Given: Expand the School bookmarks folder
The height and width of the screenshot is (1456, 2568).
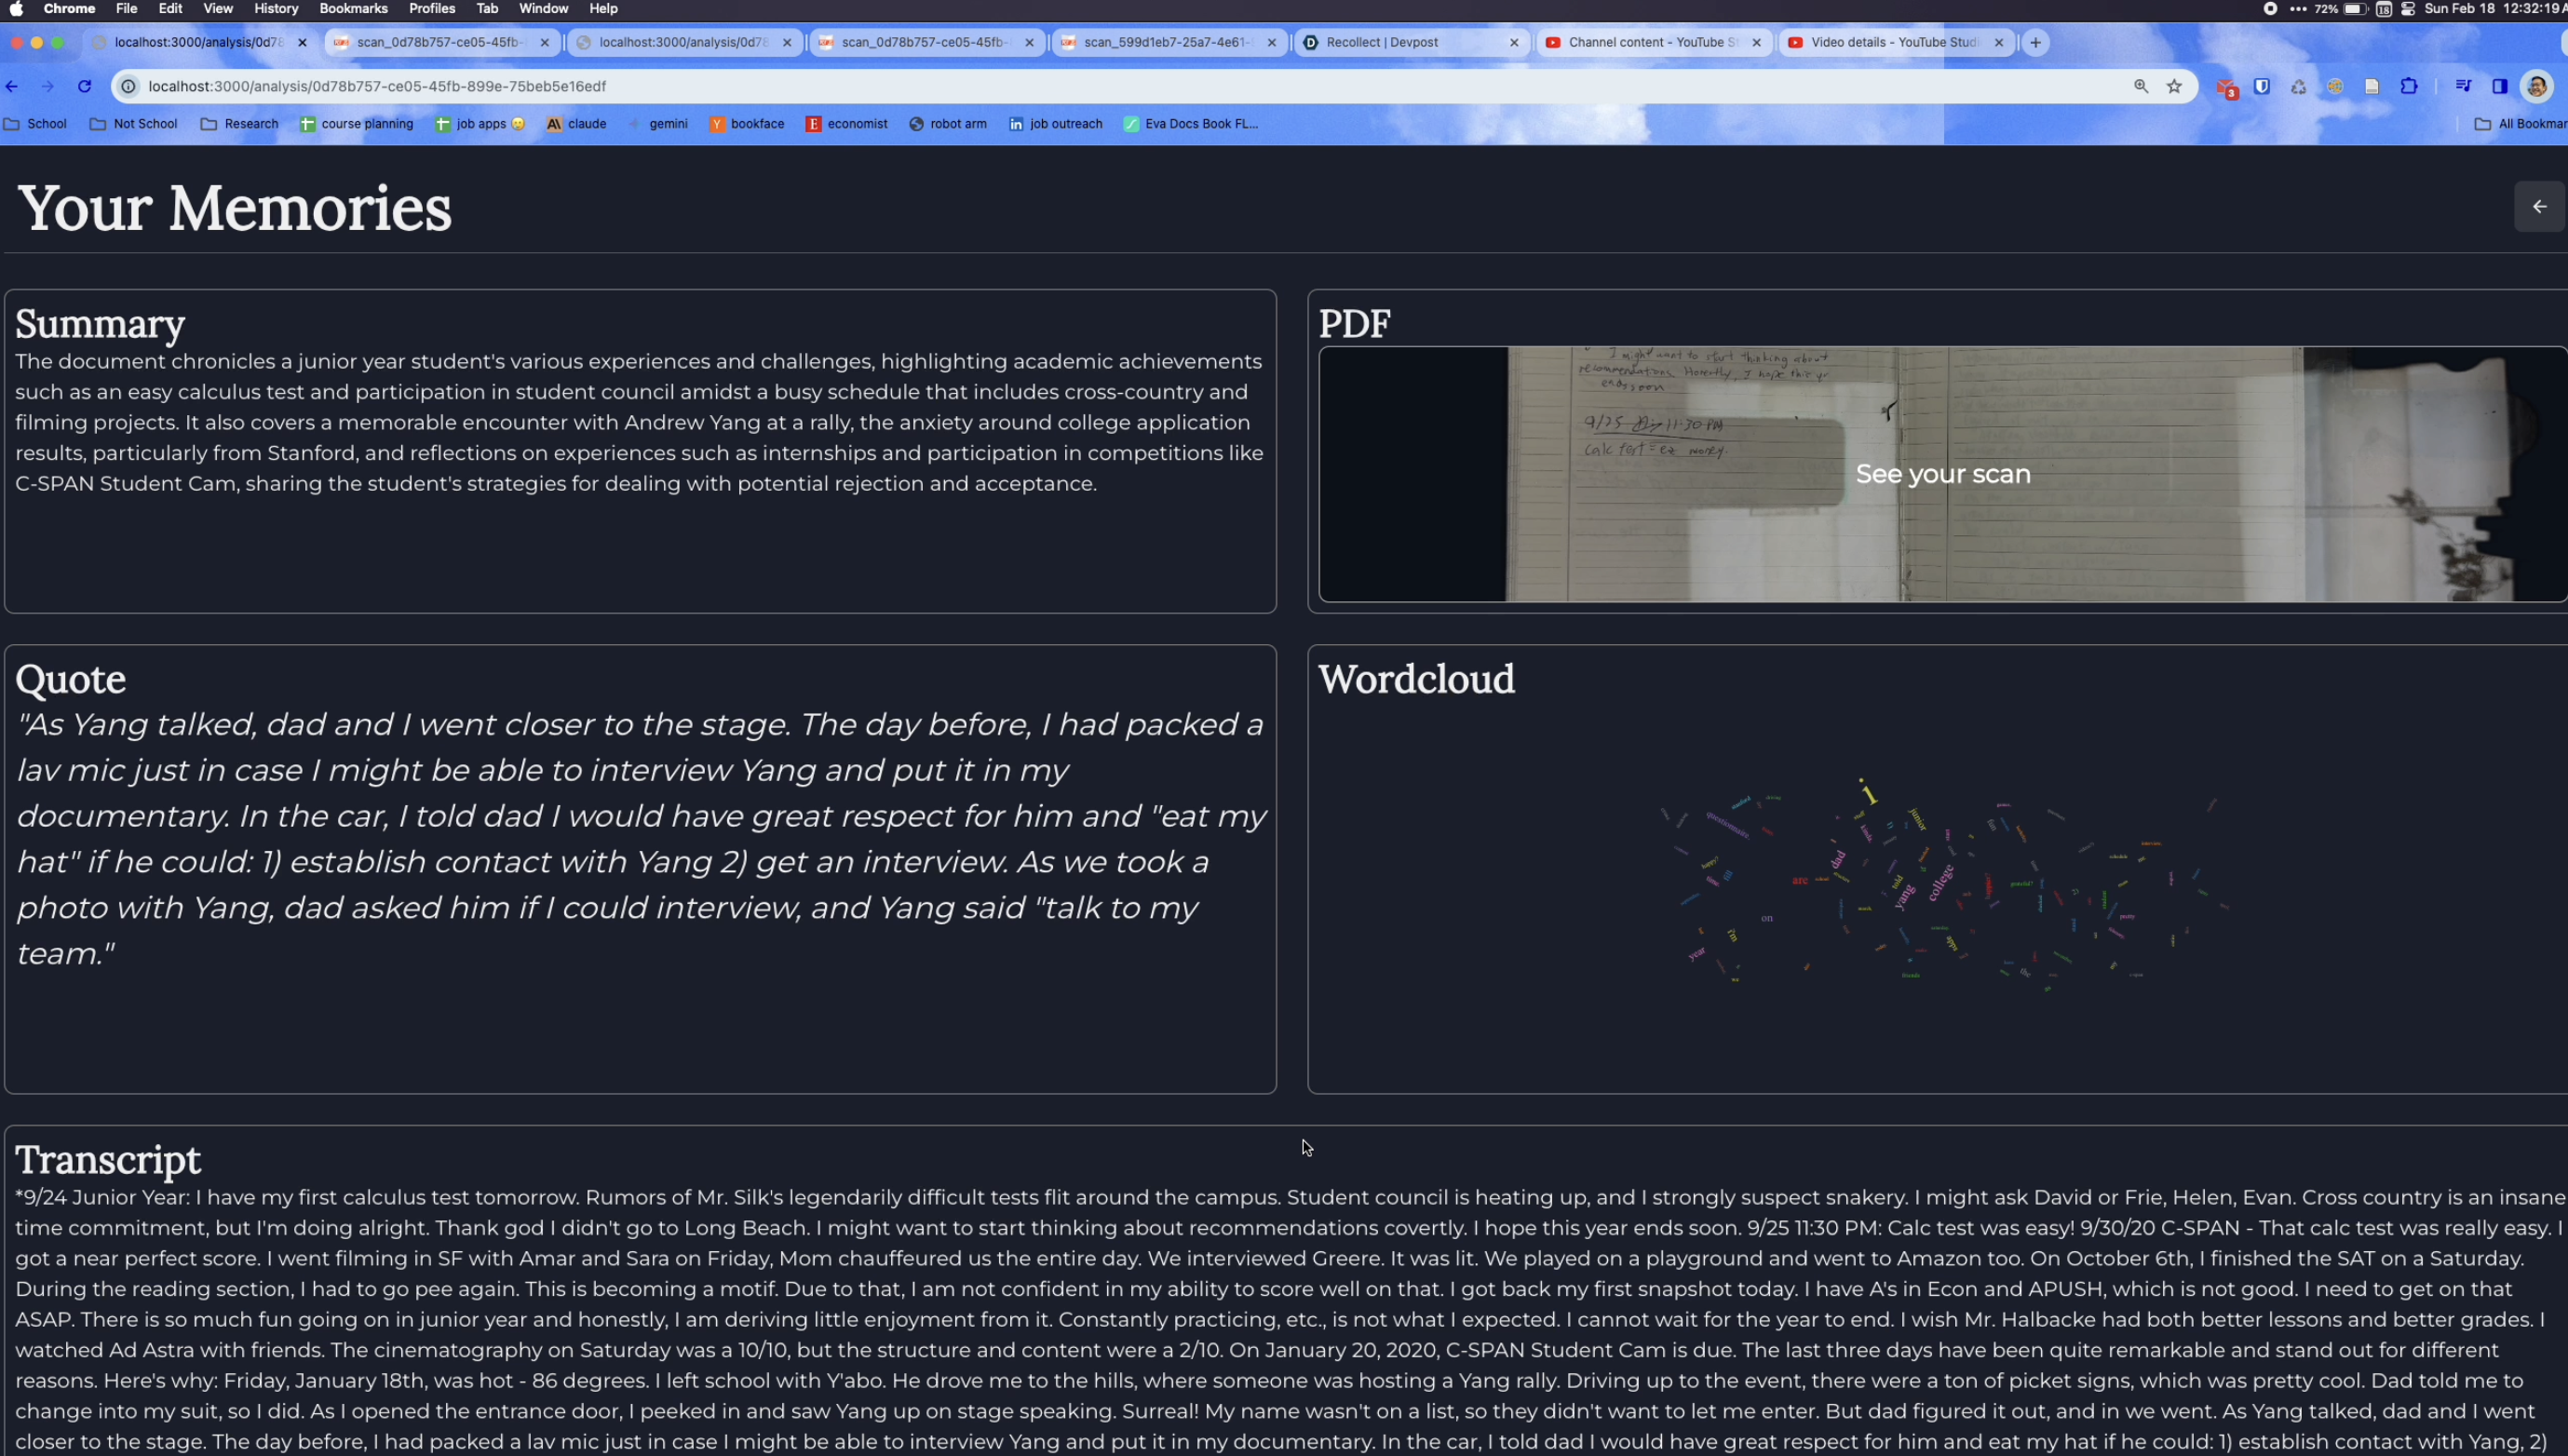Looking at the screenshot, I should pos(36,124).
